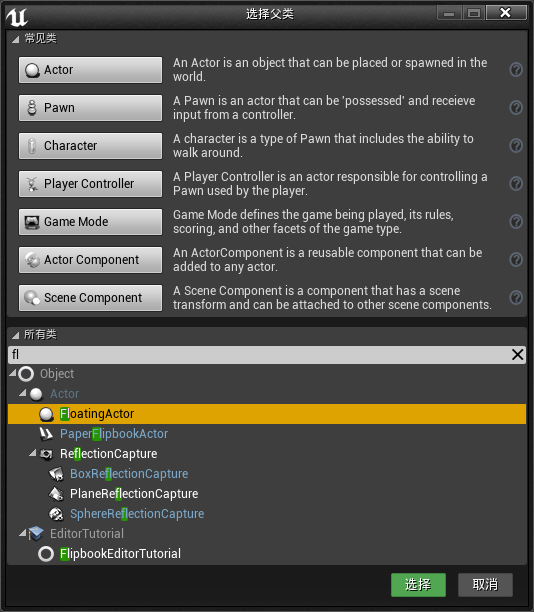This screenshot has height=612, width=534.
Task: Select the EditorTutorial class label
Action: pyautogui.click(x=87, y=534)
